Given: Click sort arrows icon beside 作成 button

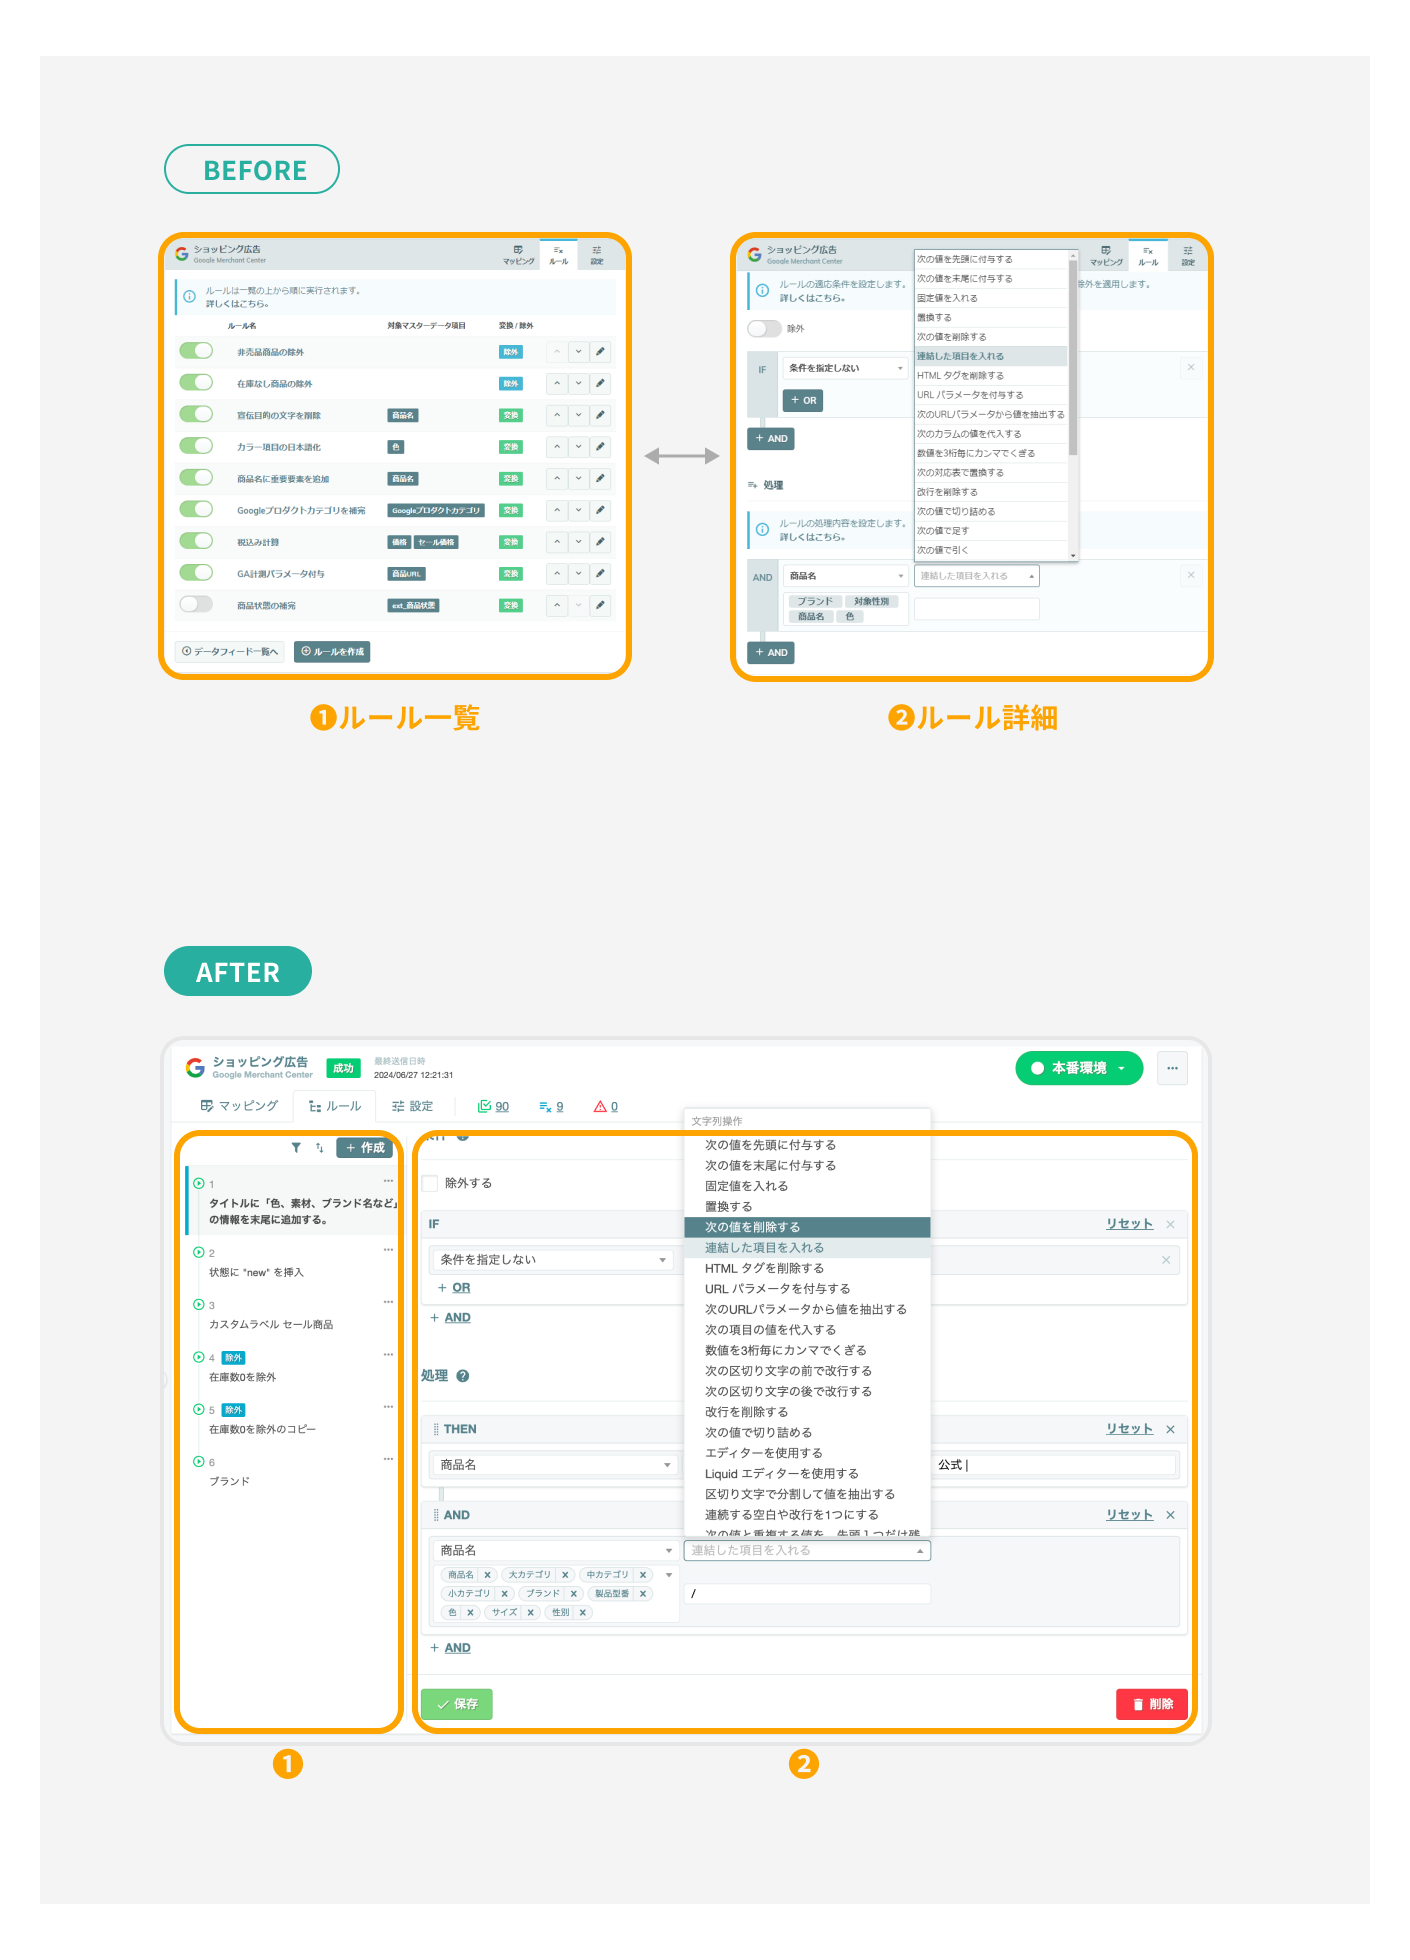Looking at the screenshot, I should click(x=320, y=1148).
